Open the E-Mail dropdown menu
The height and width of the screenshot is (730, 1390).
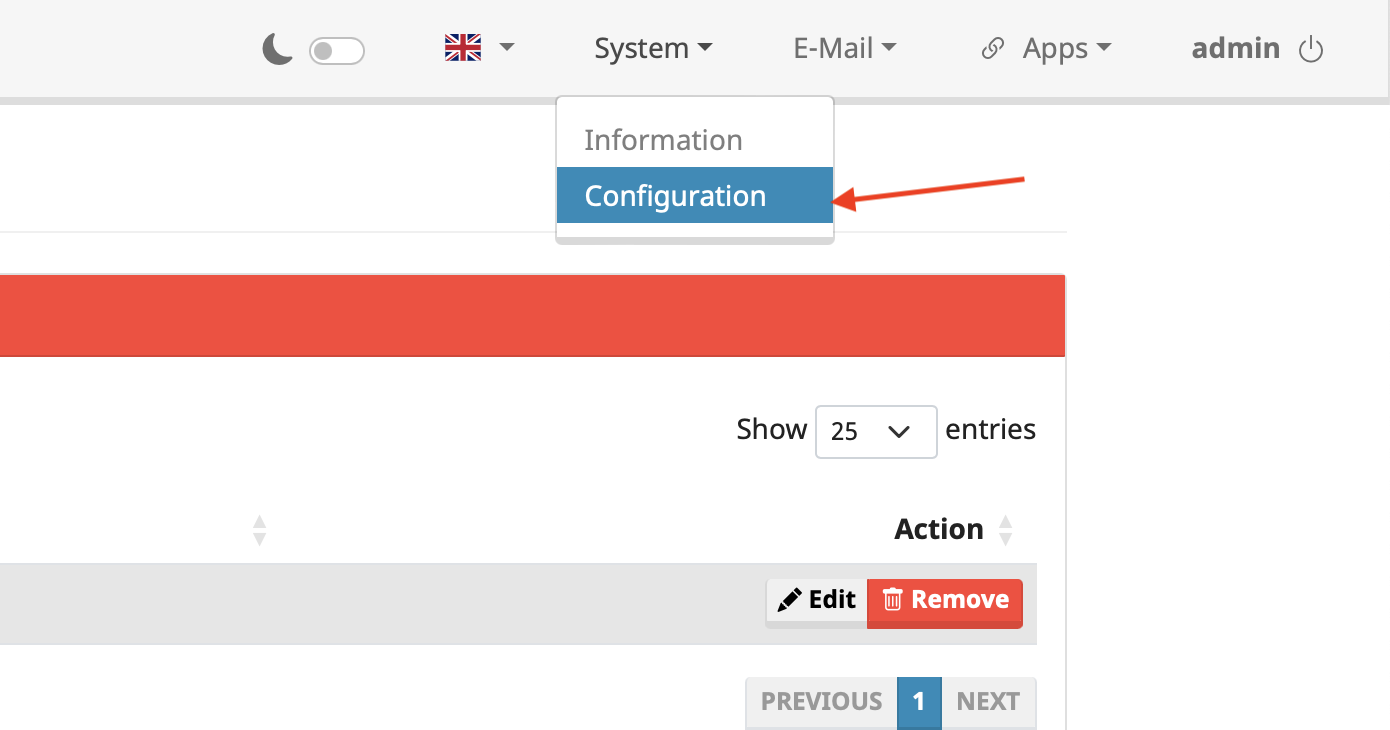pyautogui.click(x=845, y=48)
